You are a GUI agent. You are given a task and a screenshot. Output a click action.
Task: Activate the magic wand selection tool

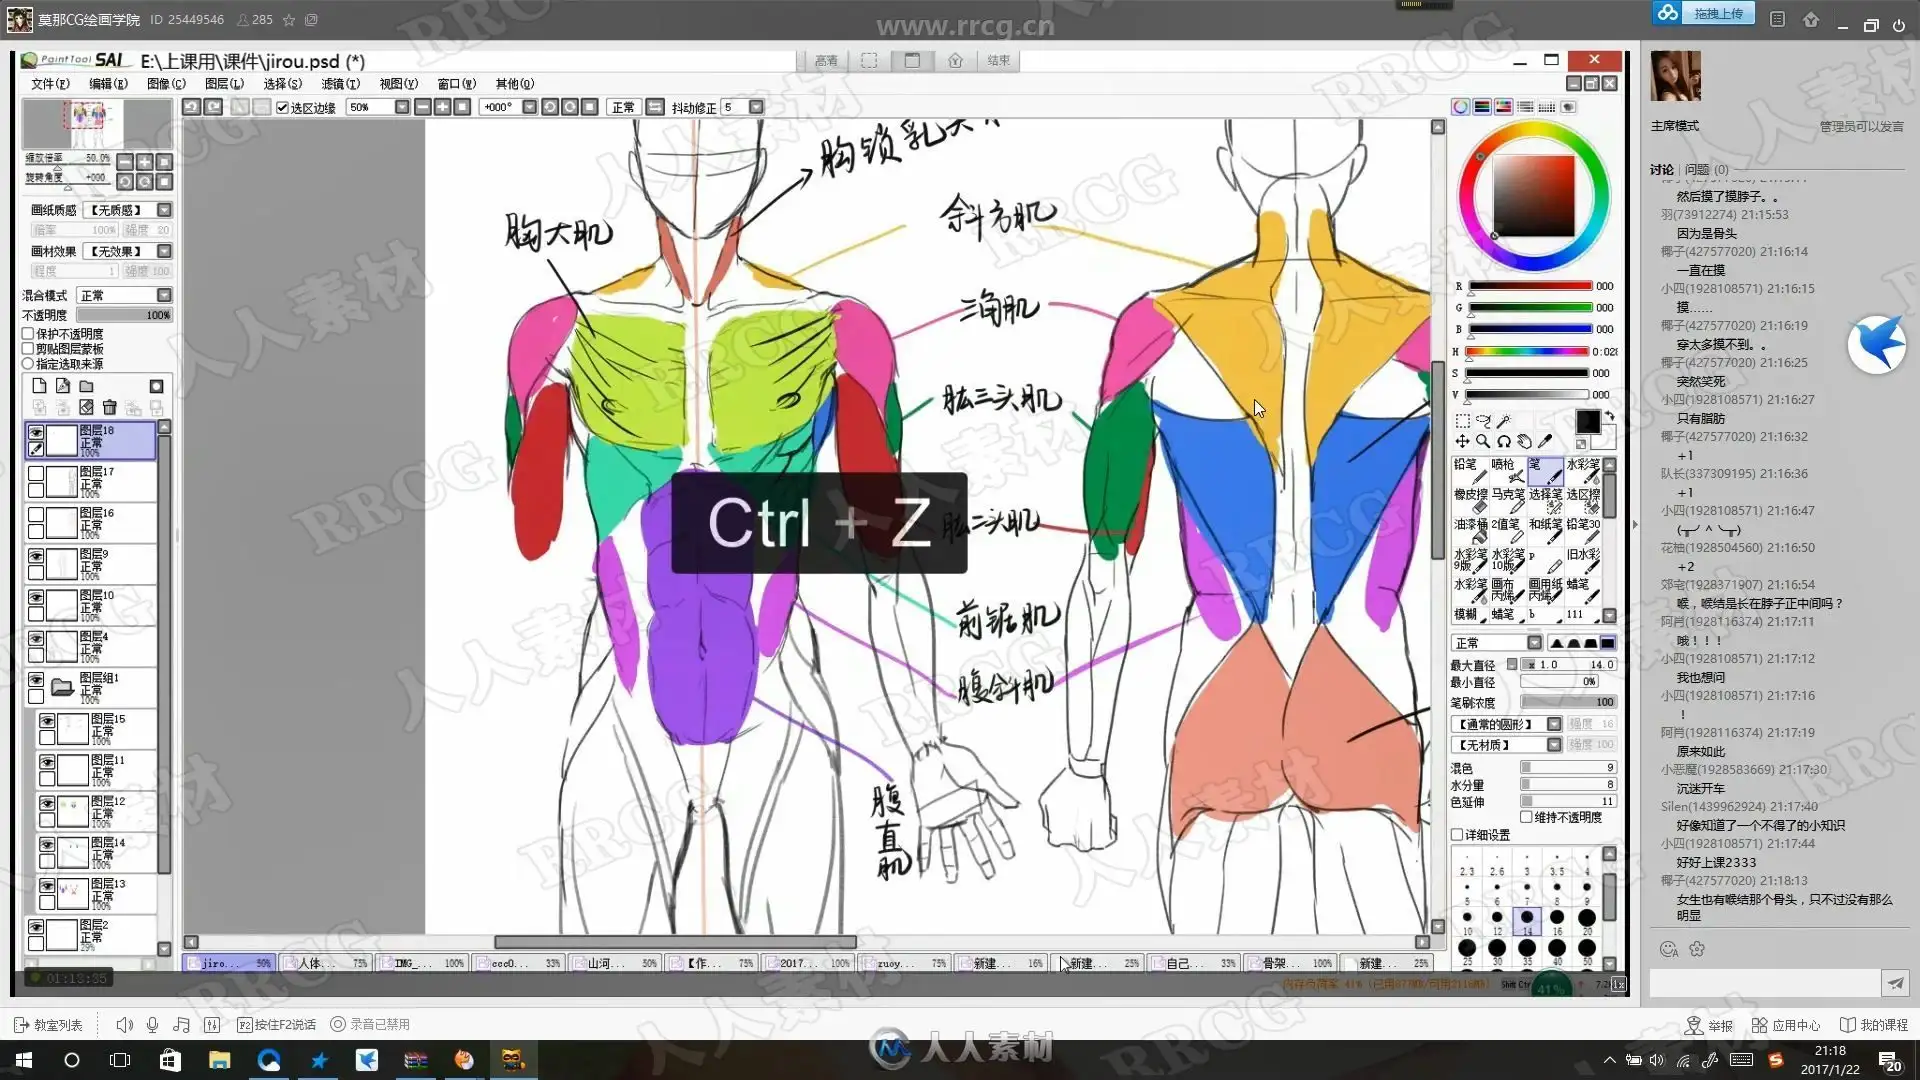click(x=1504, y=421)
